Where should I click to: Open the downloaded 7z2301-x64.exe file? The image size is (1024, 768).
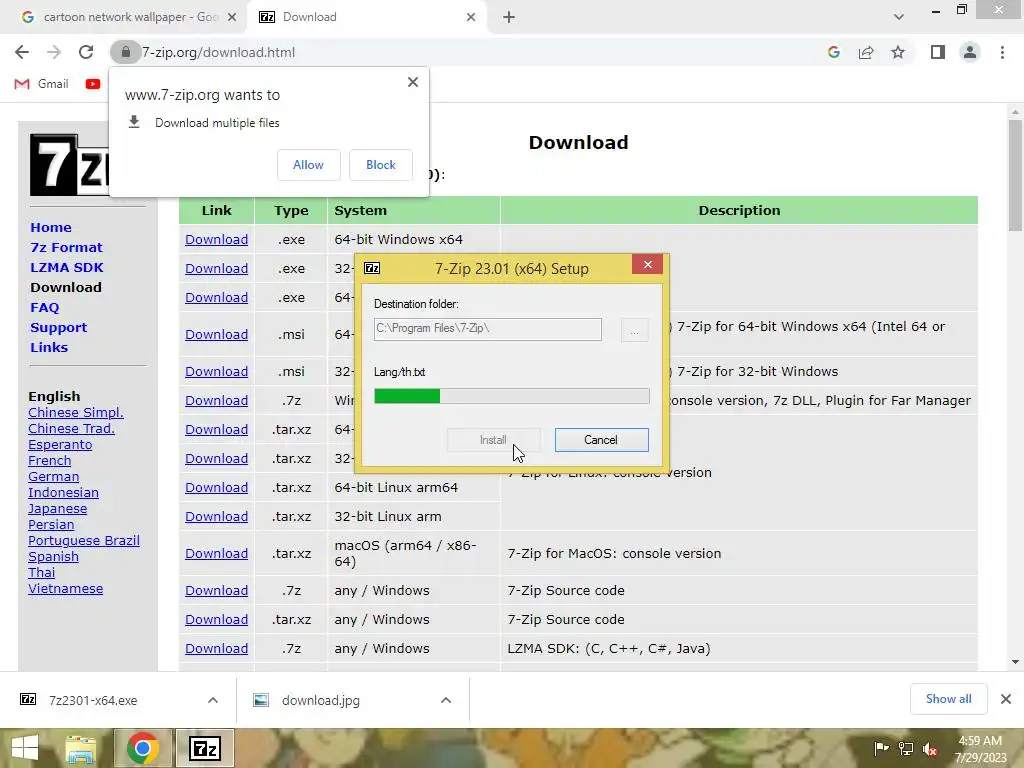click(93, 700)
